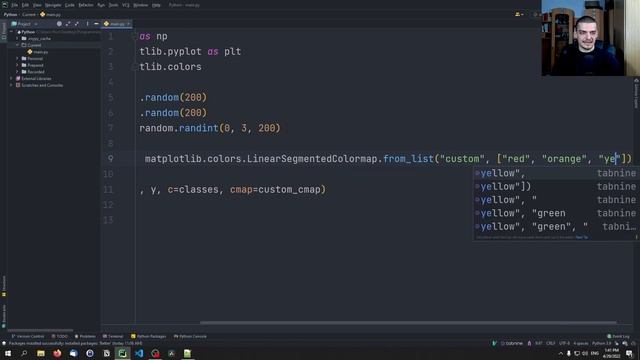Open the Version Control tool window

[27, 337]
